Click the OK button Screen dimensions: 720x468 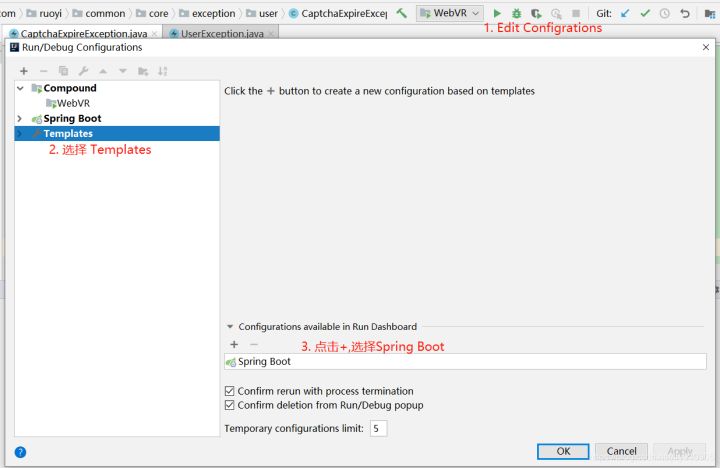563,451
